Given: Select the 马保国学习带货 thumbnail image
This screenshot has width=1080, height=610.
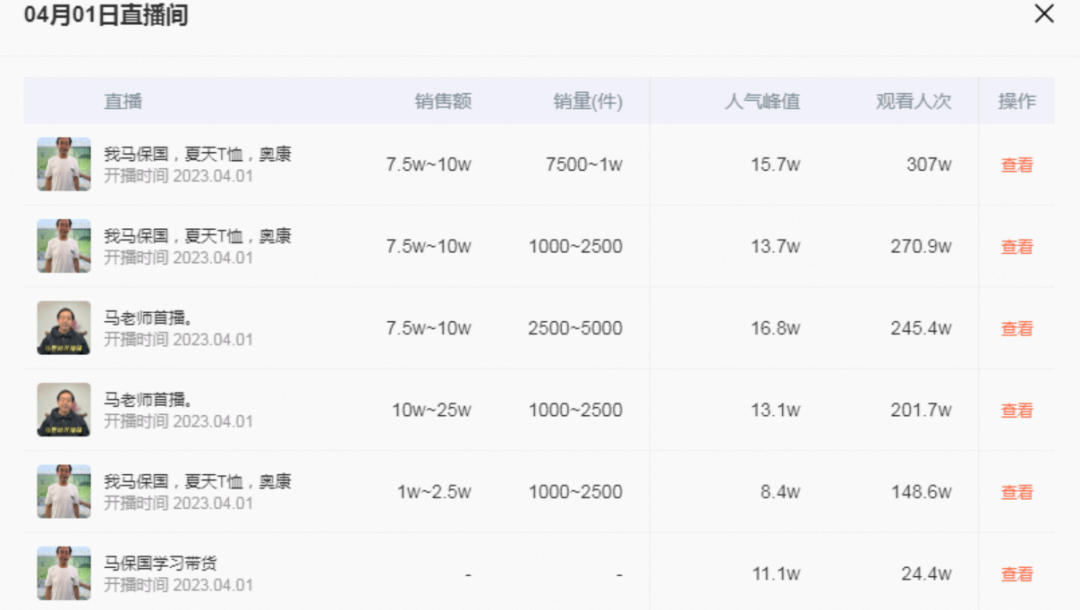Looking at the screenshot, I should click(x=64, y=574).
